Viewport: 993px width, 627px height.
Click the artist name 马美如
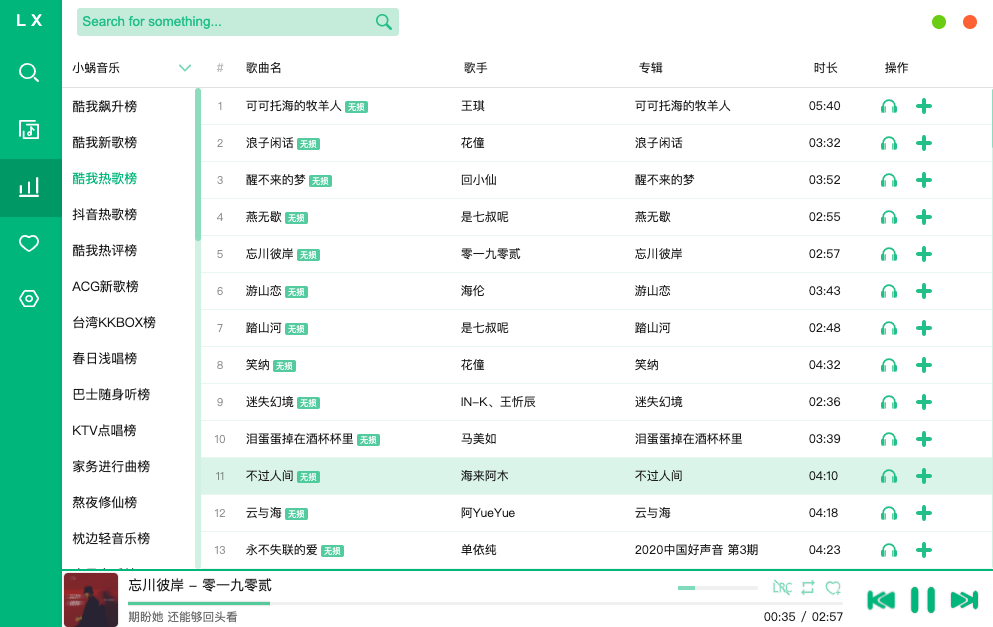(x=479, y=439)
